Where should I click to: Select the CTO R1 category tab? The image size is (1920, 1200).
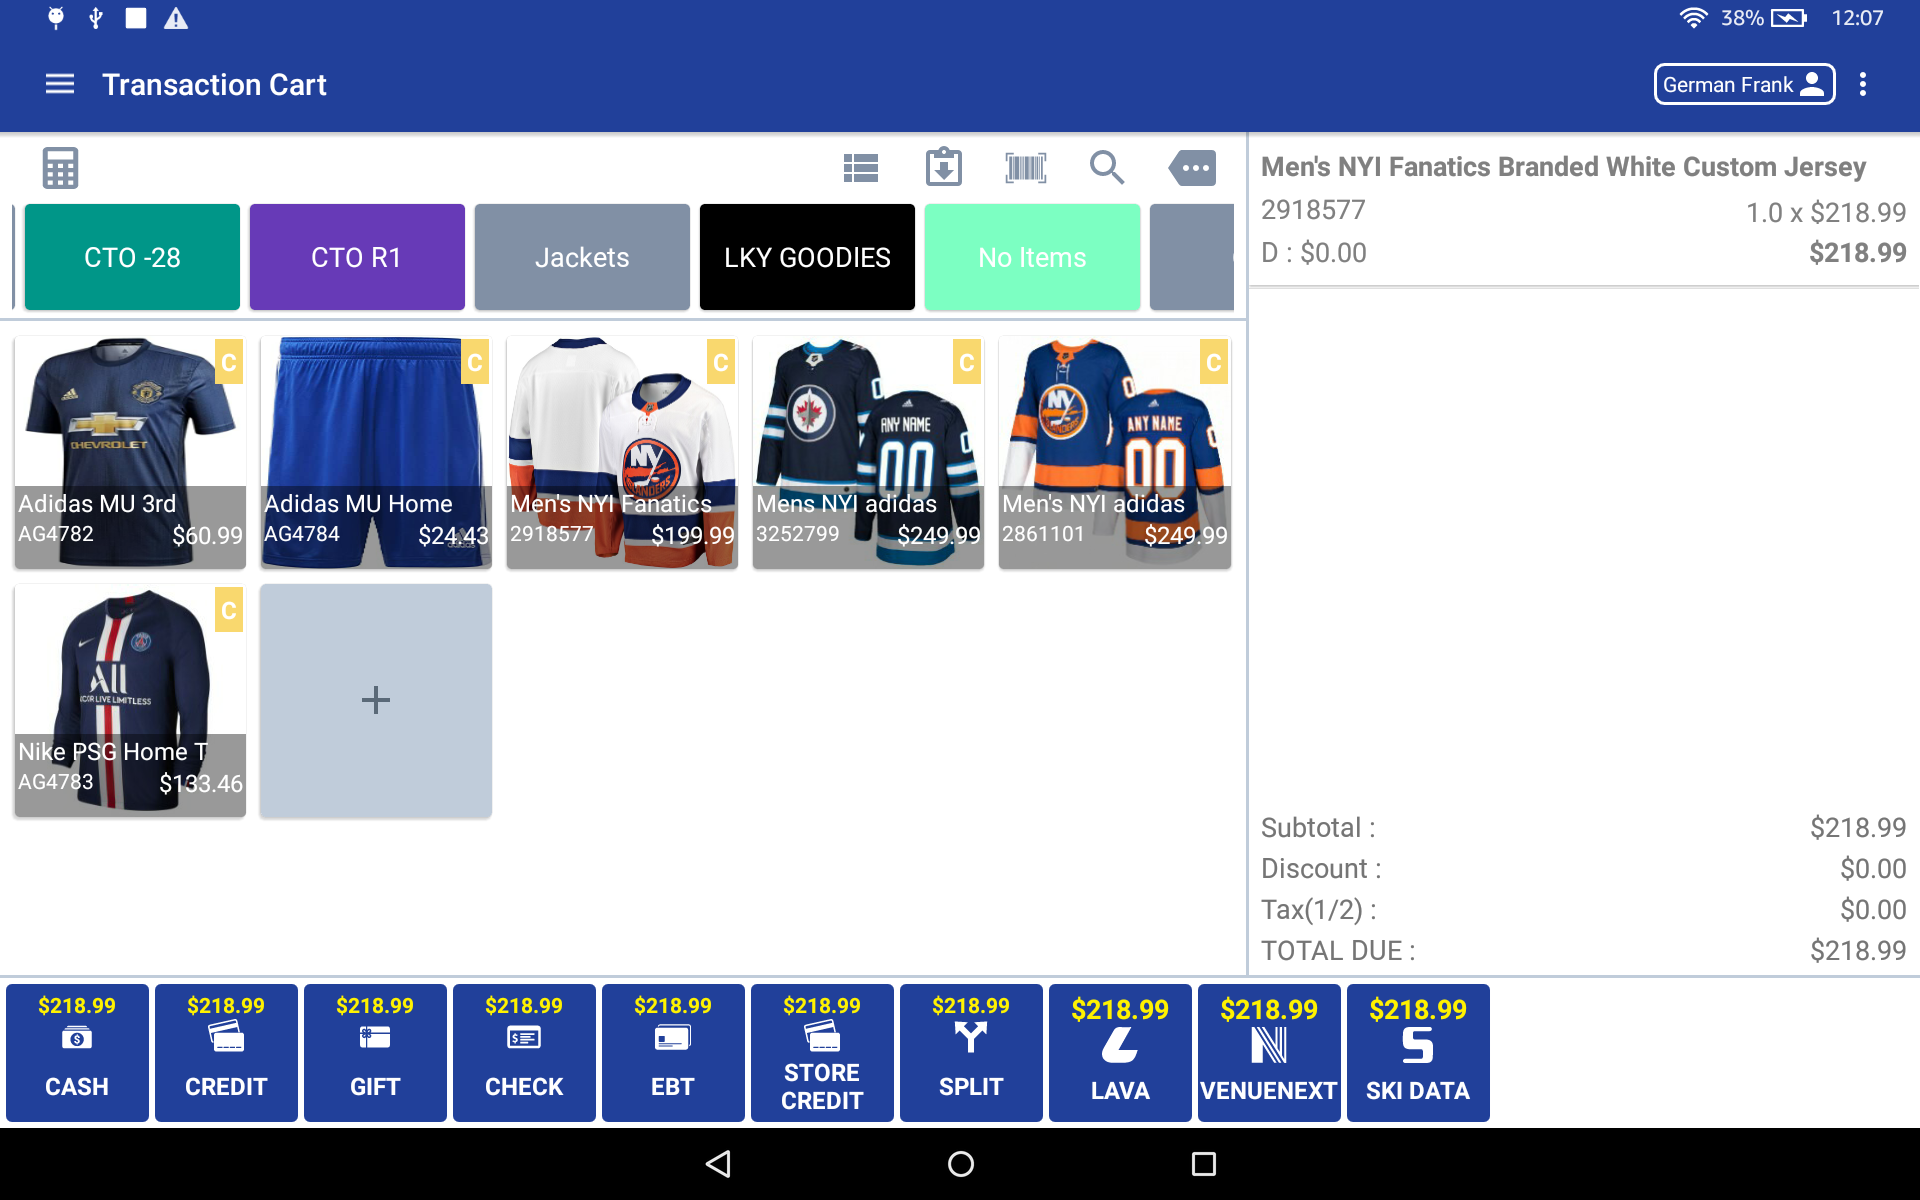point(357,257)
